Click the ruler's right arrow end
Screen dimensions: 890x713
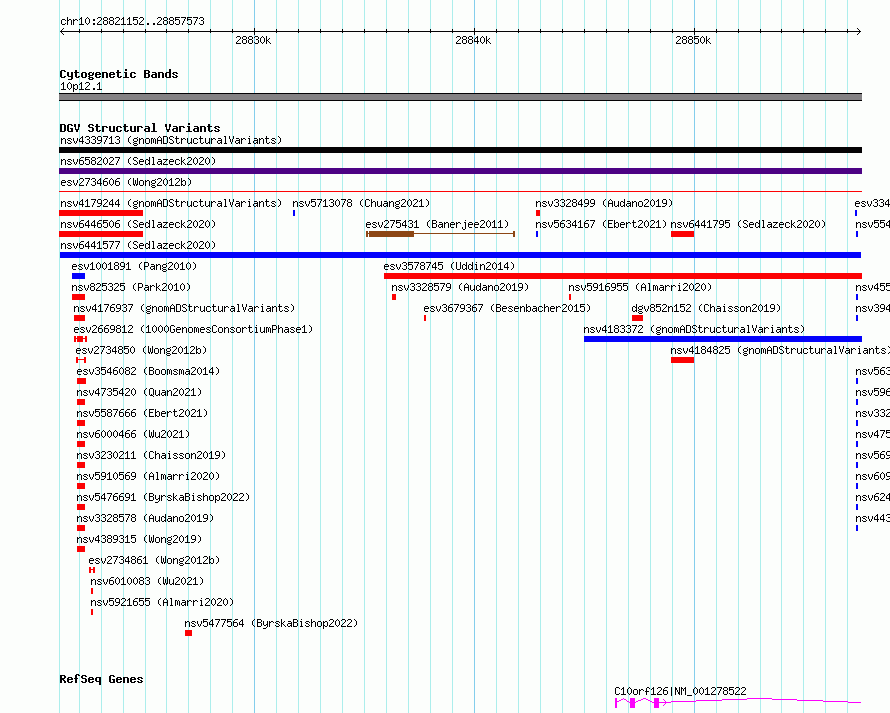coord(859,31)
